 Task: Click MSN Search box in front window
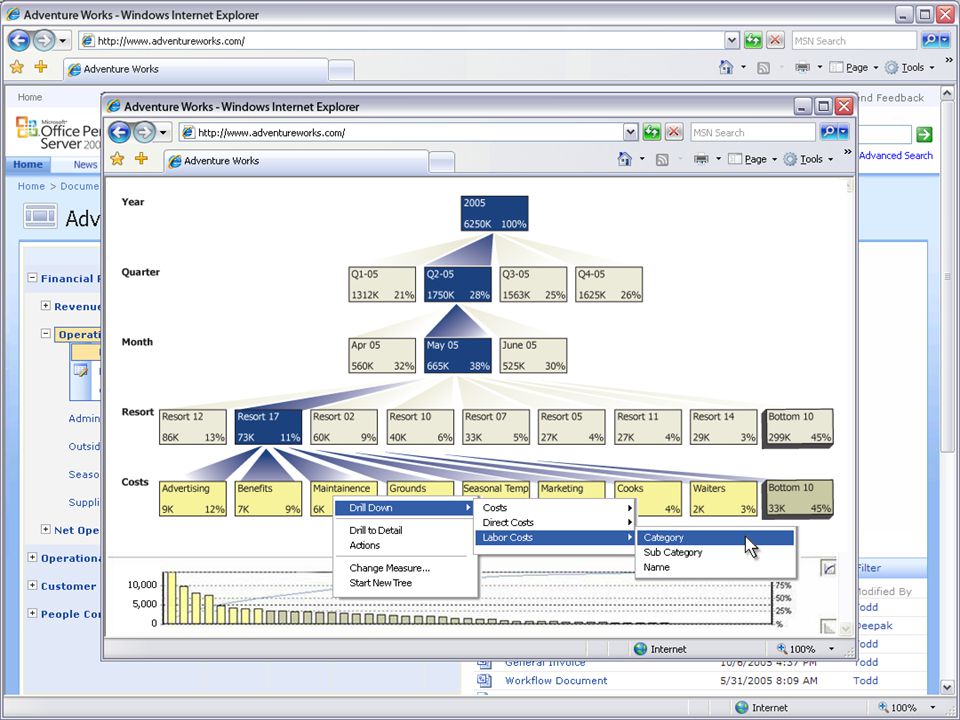point(753,132)
